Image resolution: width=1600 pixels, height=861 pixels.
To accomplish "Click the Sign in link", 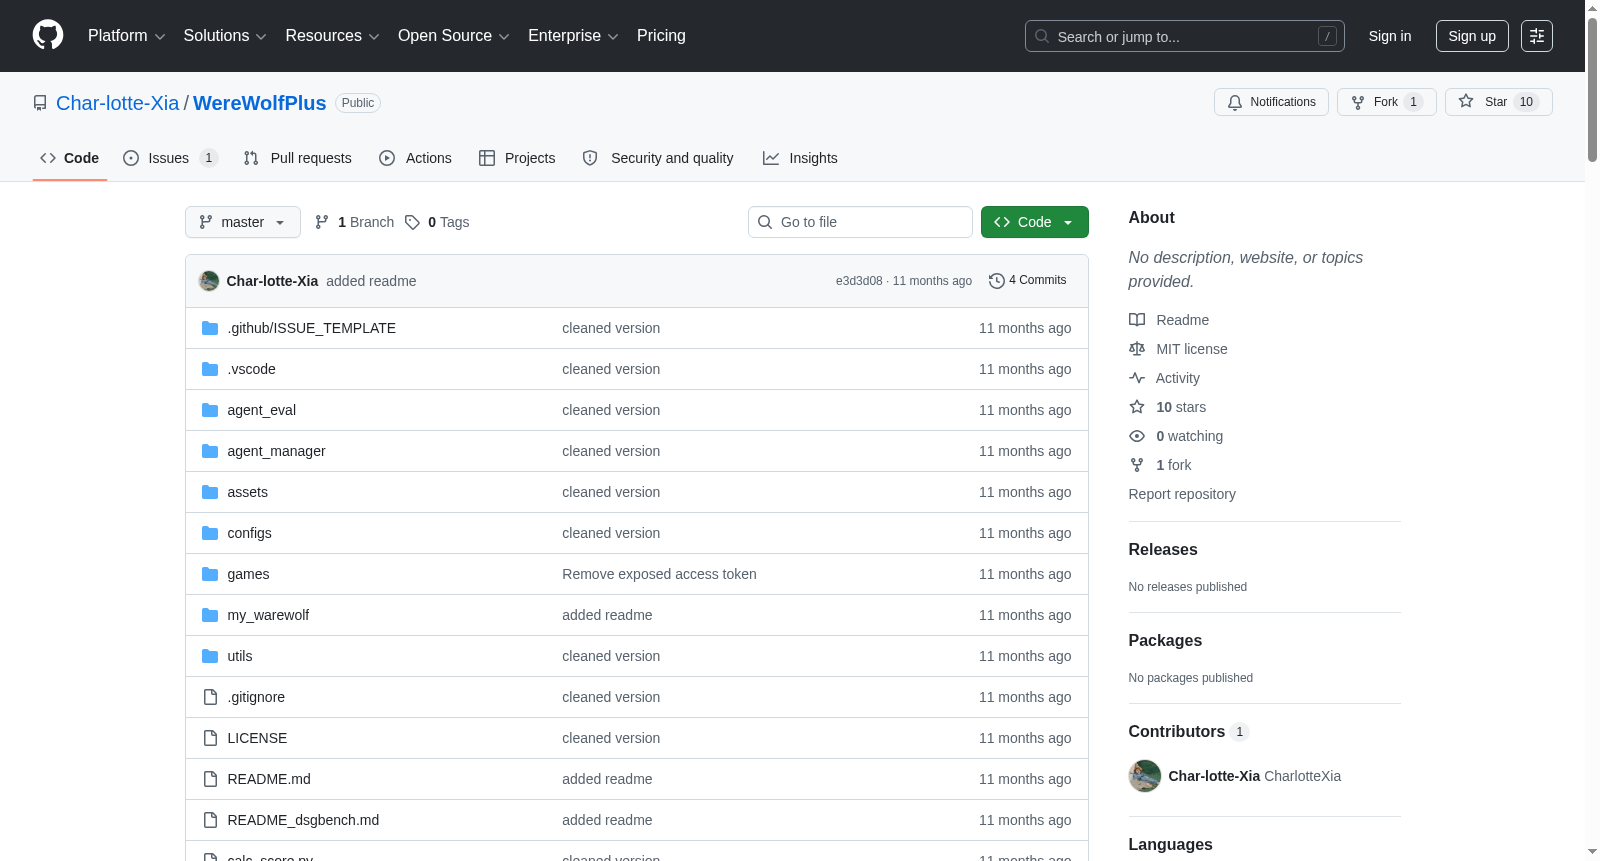I will (x=1390, y=36).
